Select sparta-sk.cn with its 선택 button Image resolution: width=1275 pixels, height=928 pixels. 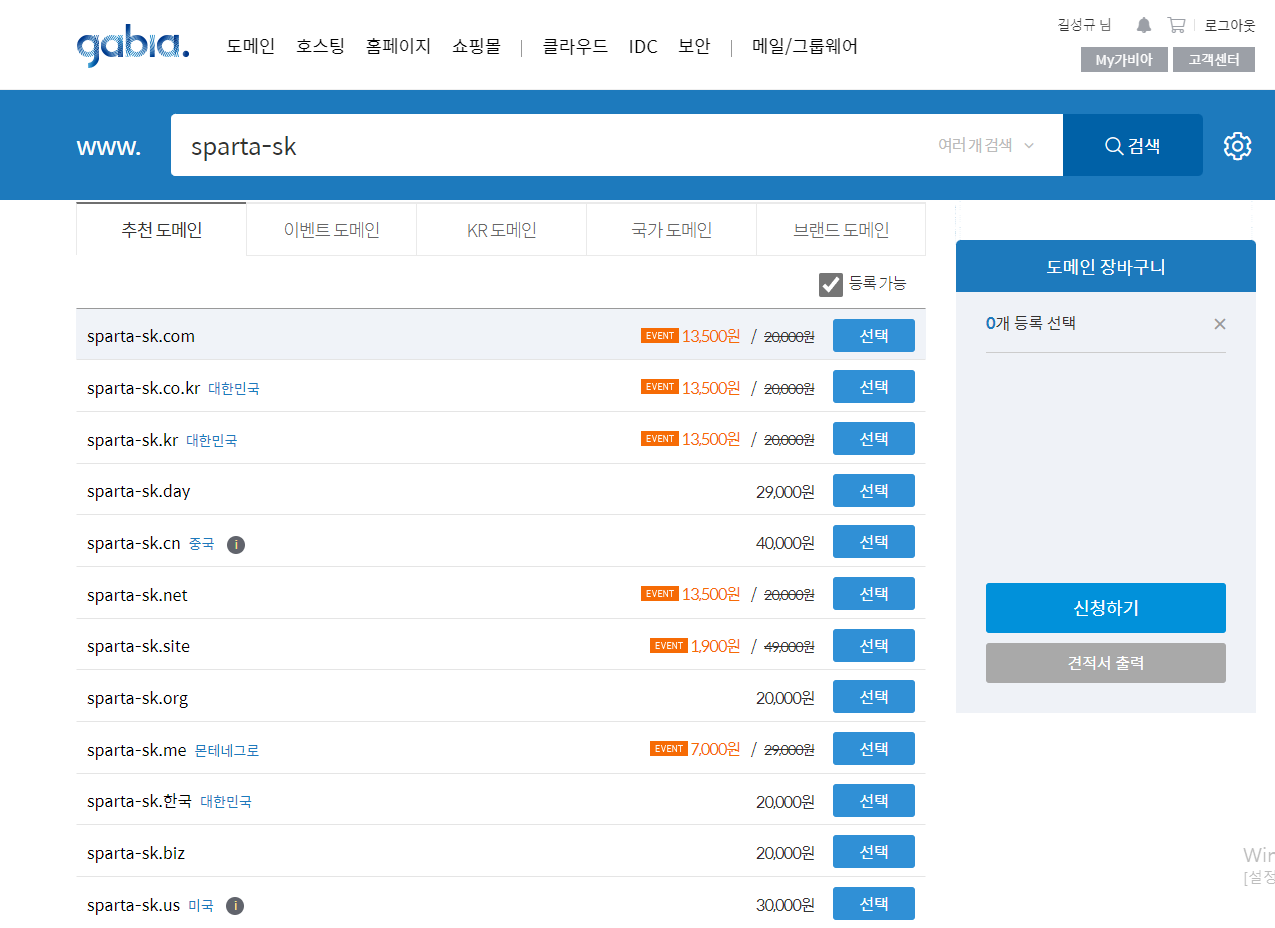point(874,542)
